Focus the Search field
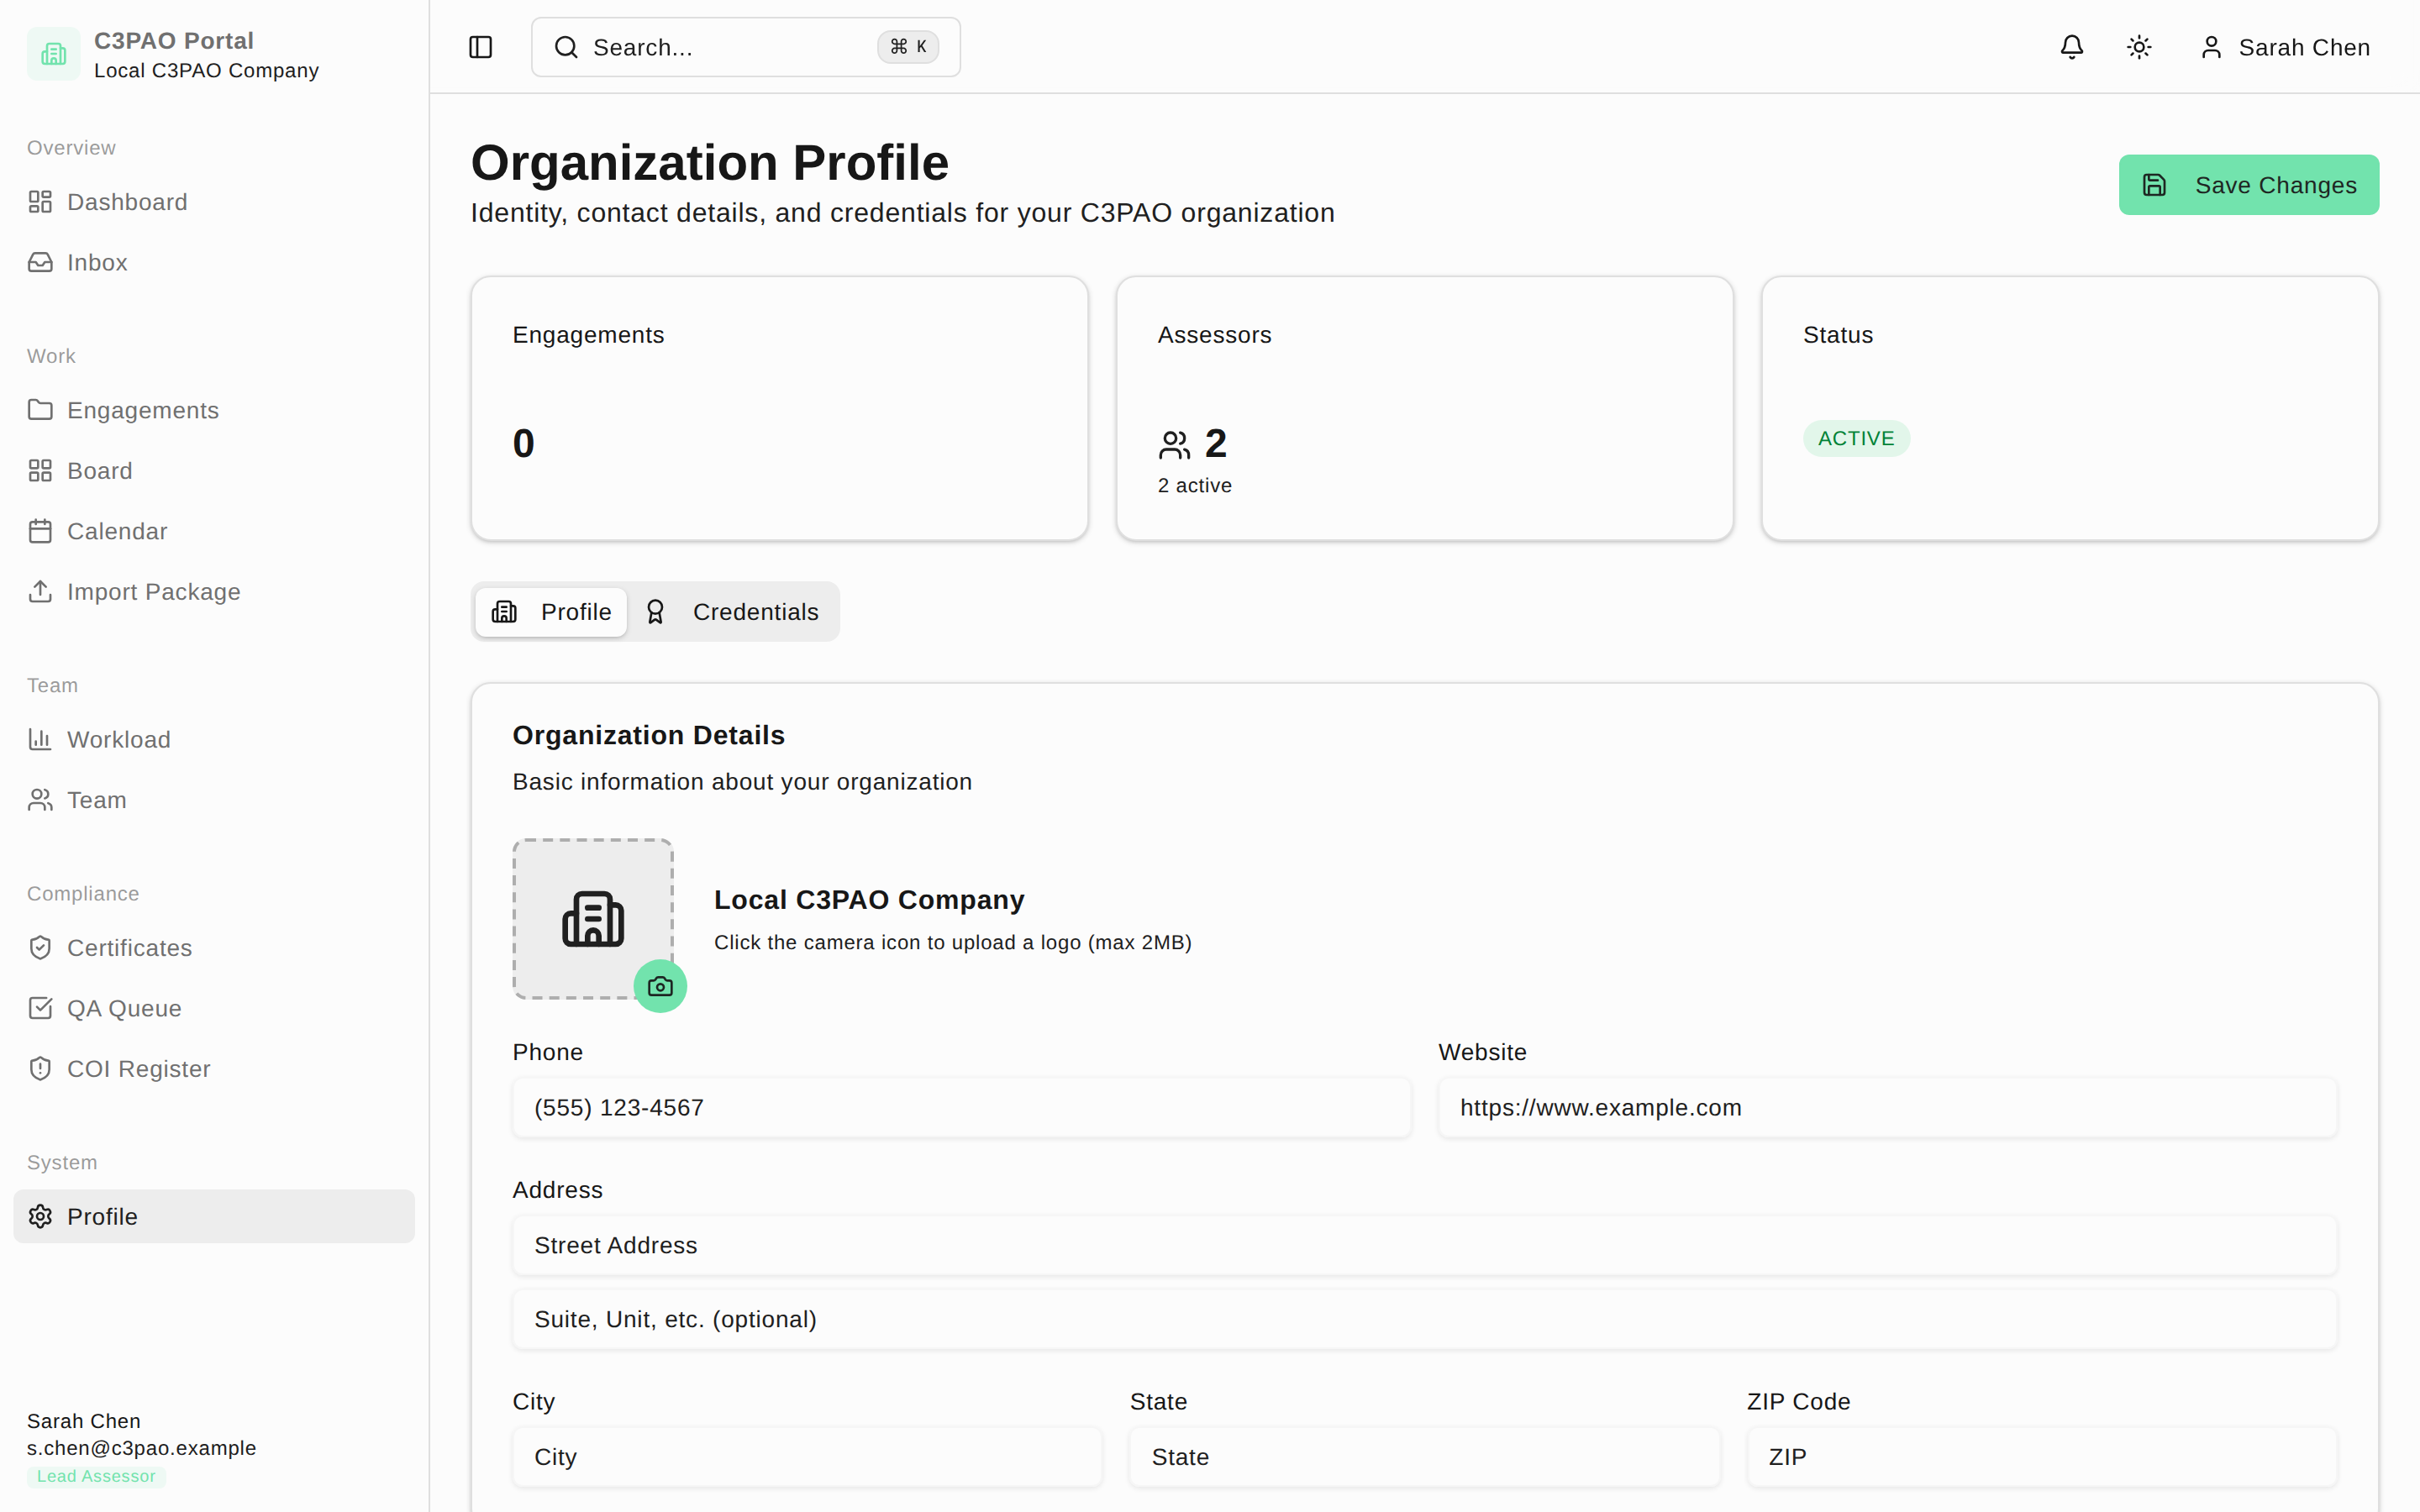Viewport: 2420px width, 1512px height. 745,47
